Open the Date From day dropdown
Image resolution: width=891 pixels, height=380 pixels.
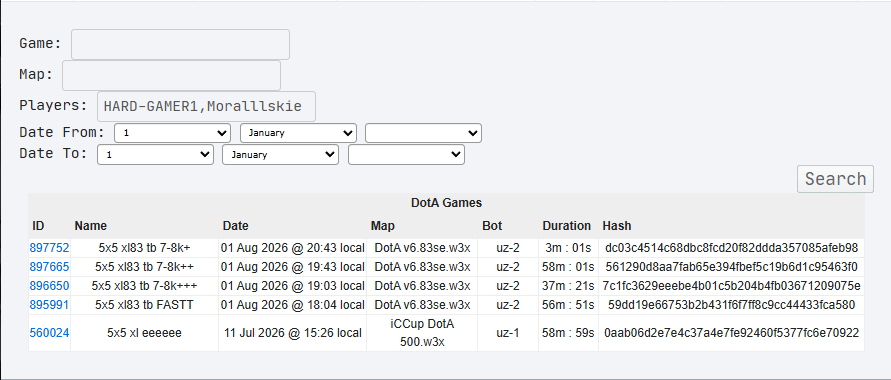pyautogui.click(x=173, y=133)
